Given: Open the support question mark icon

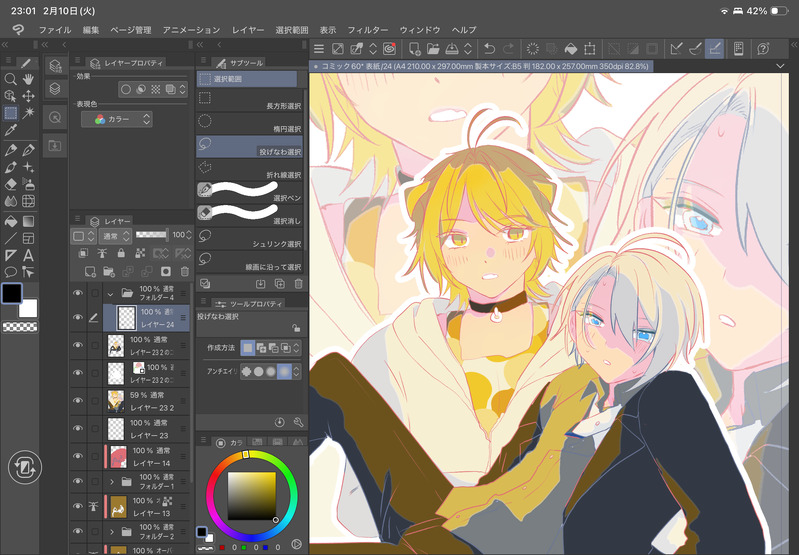Looking at the screenshot, I should coord(763,49).
